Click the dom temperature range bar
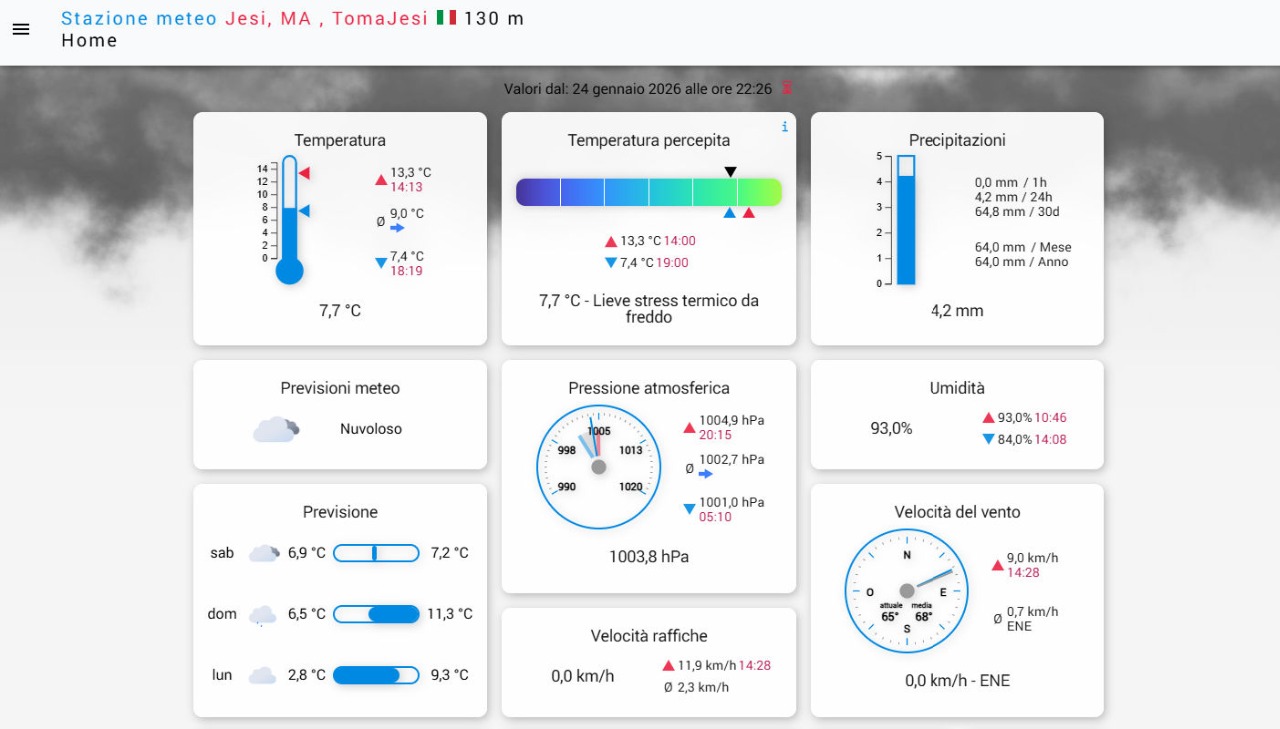This screenshot has height=729, width=1280. click(x=376, y=614)
